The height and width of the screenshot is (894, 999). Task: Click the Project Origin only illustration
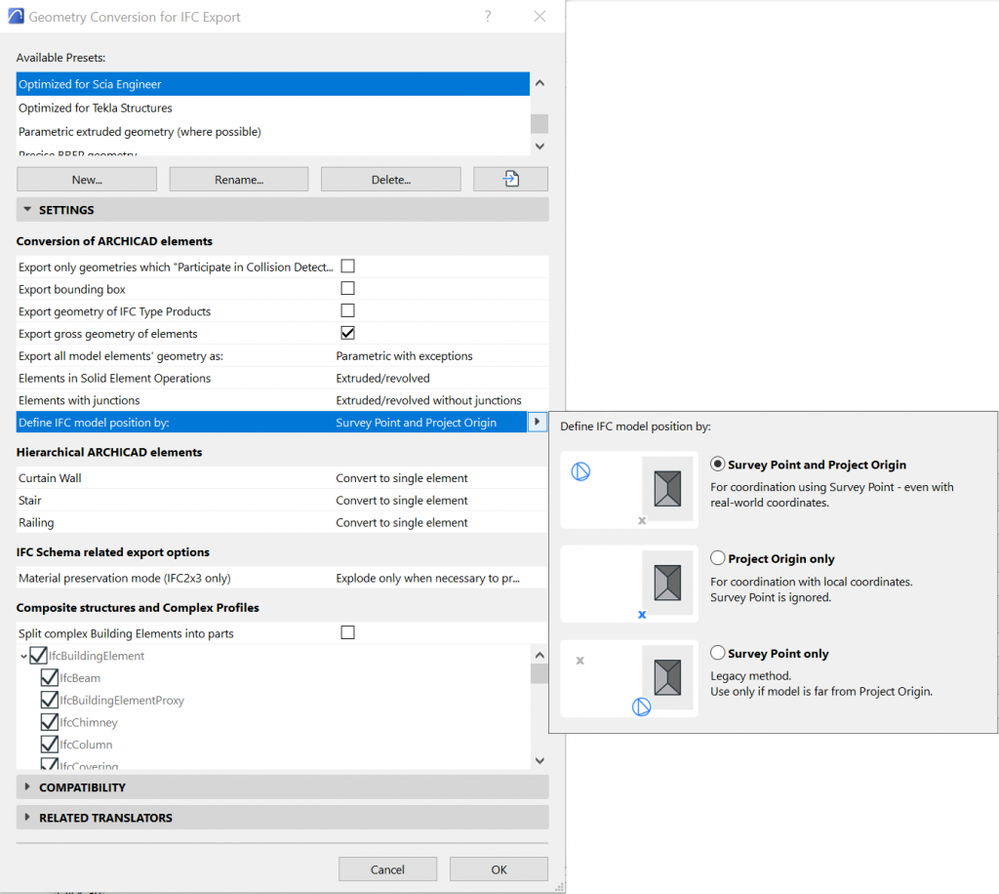coord(629,584)
